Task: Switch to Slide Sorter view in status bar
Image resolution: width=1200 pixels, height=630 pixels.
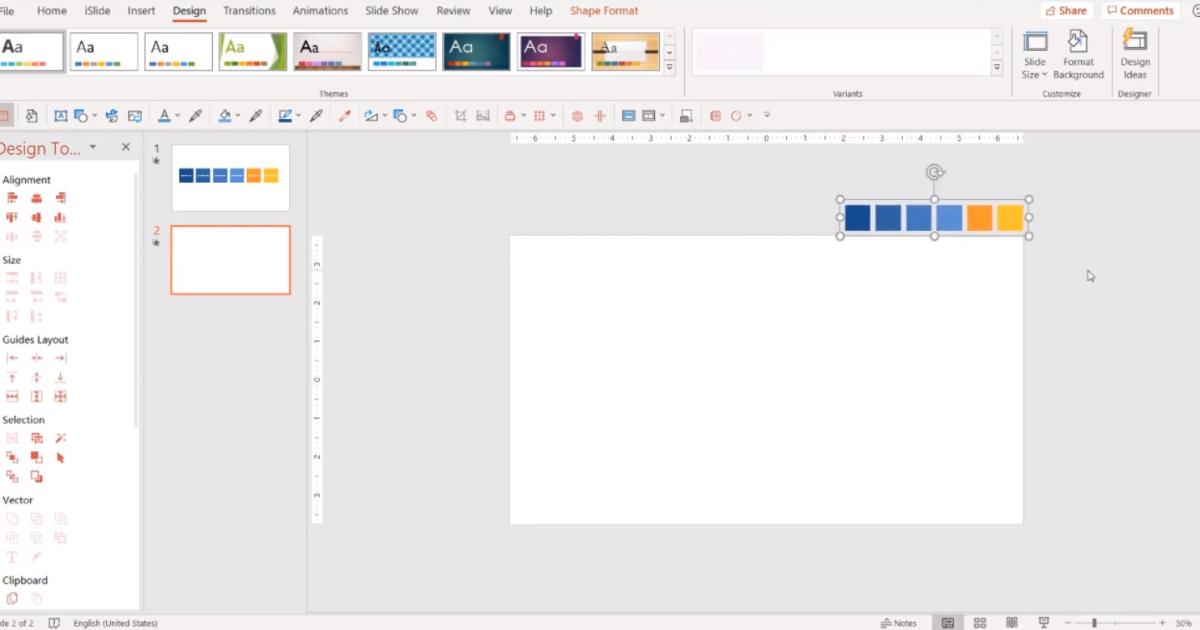Action: [982, 621]
